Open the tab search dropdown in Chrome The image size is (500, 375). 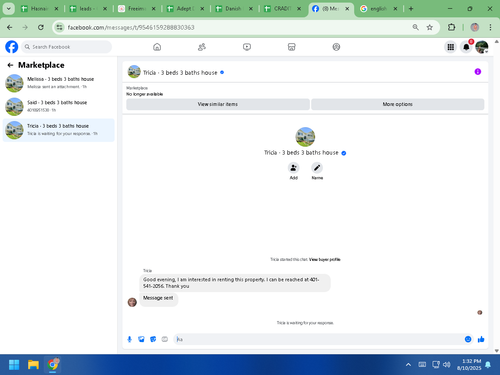9,9
